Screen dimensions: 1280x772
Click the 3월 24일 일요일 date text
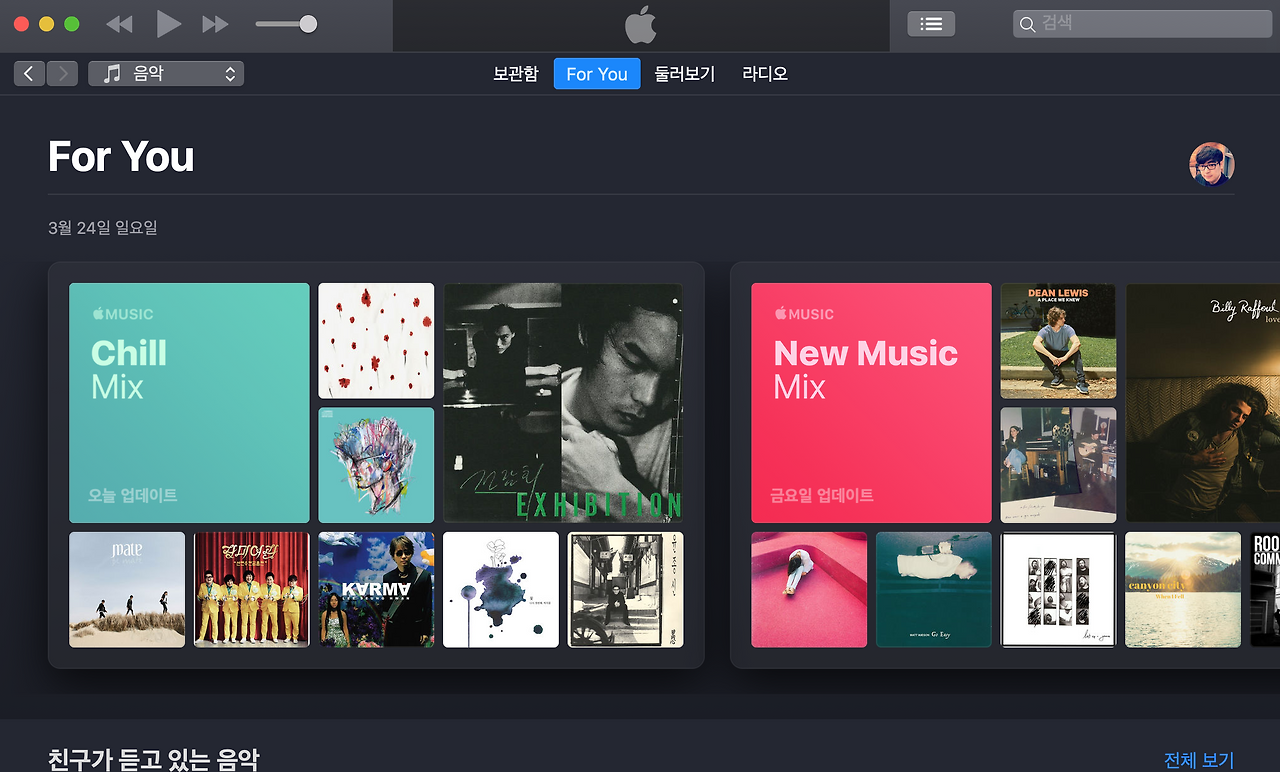103,228
